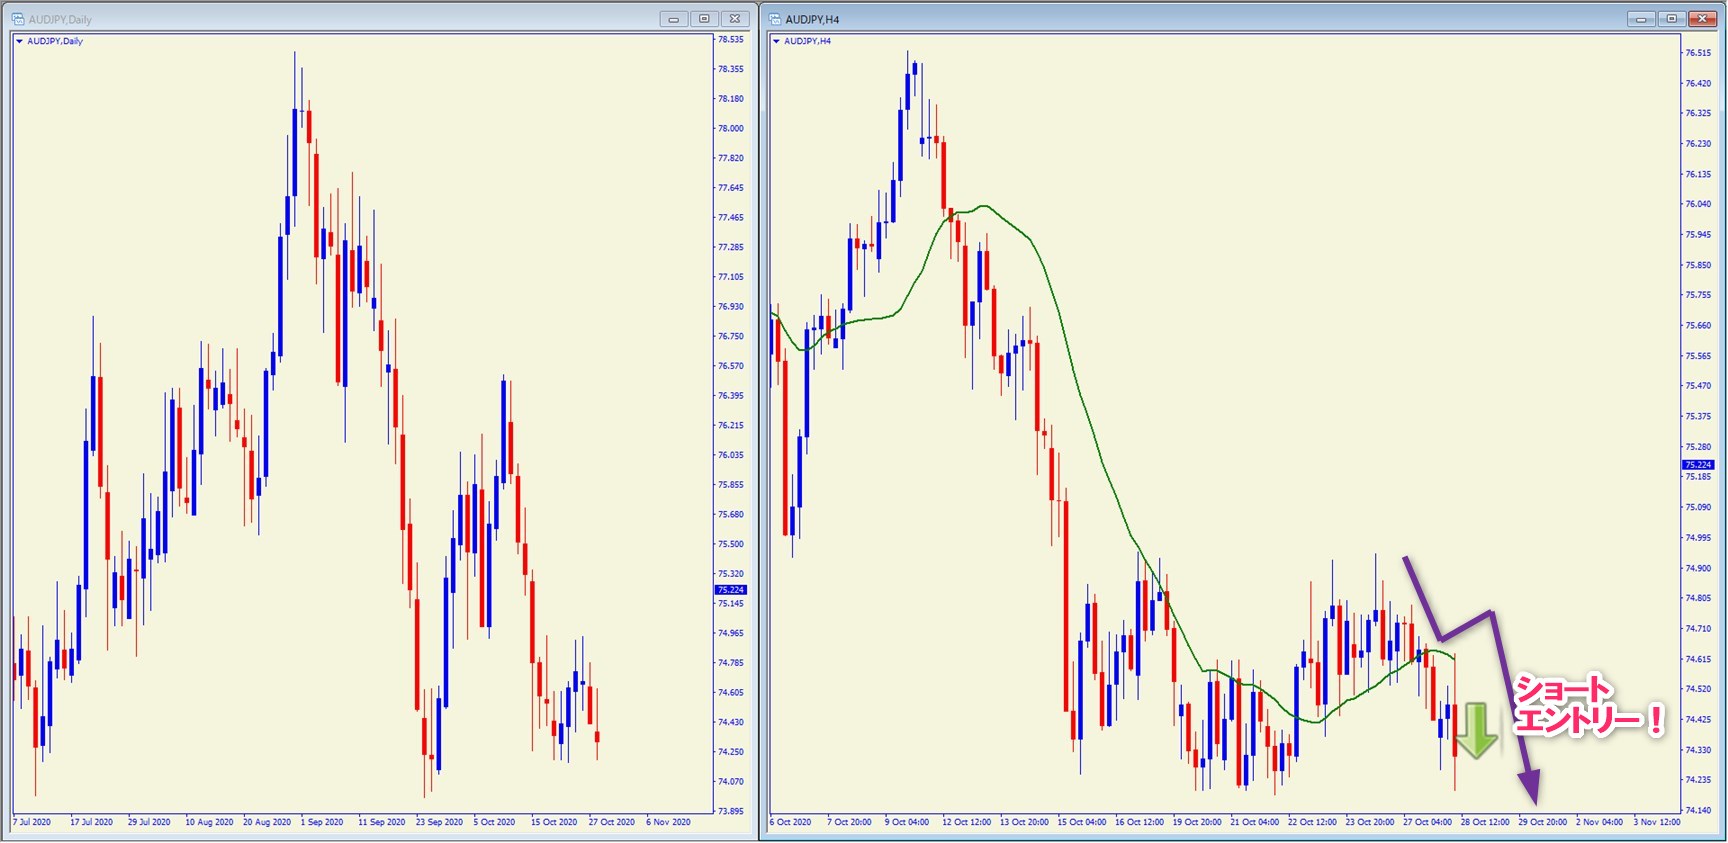This screenshot has height=843, width=1728.
Task: Click the 74.965 price level label
Action: 731,633
